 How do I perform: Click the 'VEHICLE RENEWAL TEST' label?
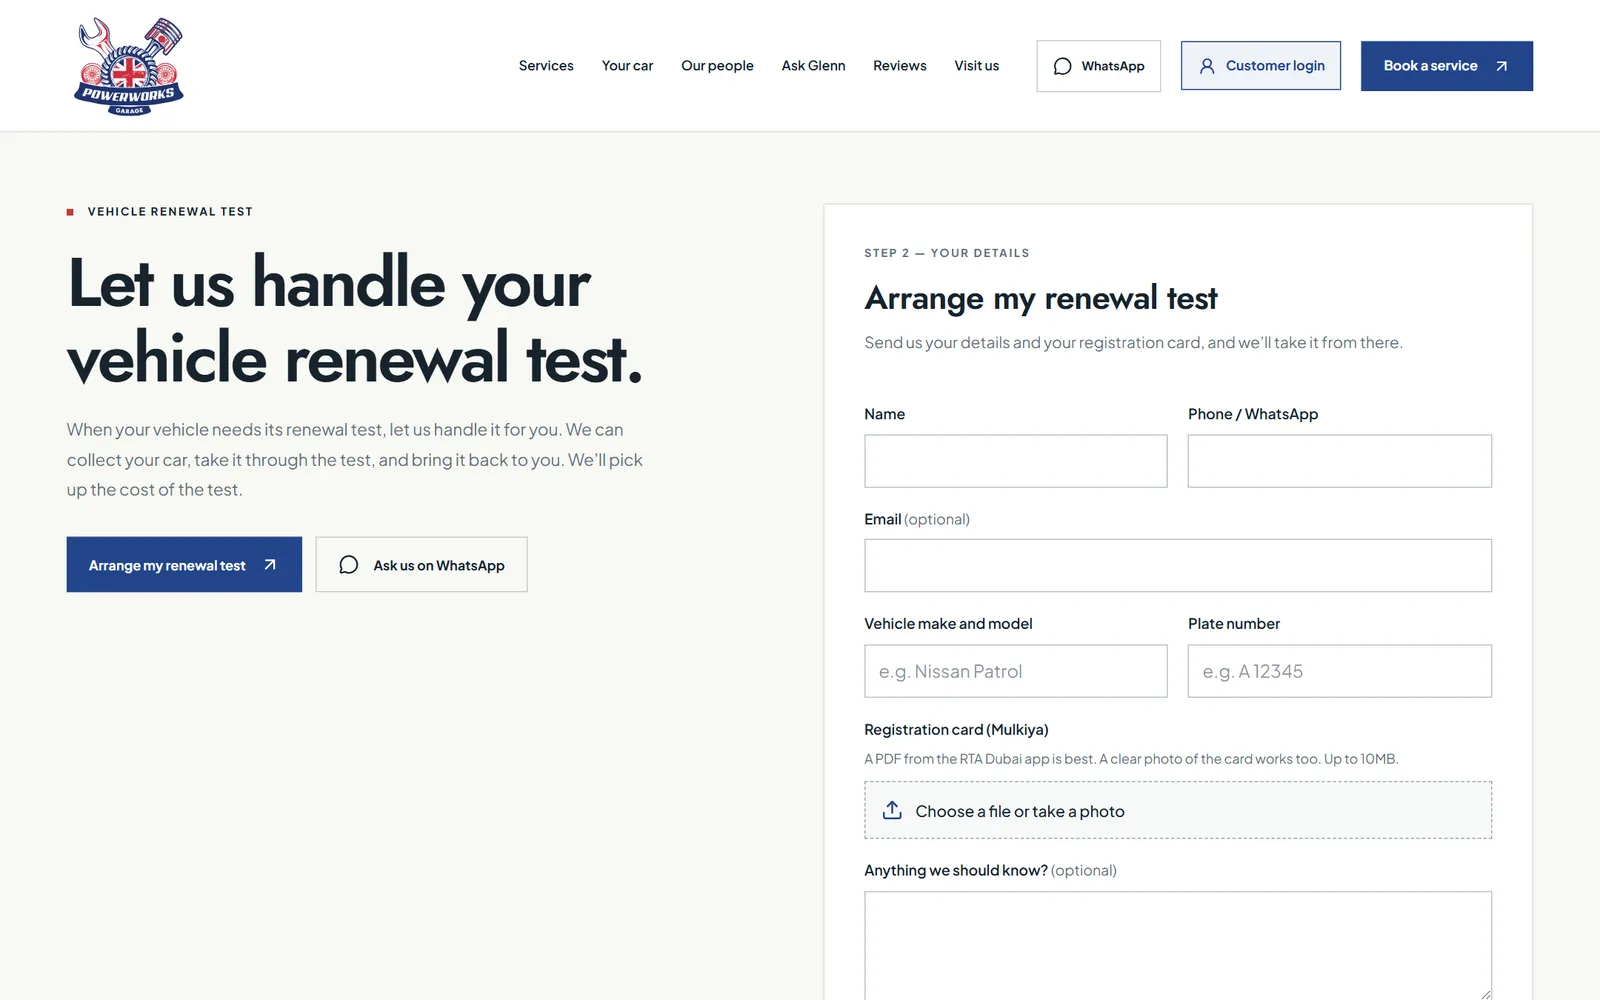(170, 212)
